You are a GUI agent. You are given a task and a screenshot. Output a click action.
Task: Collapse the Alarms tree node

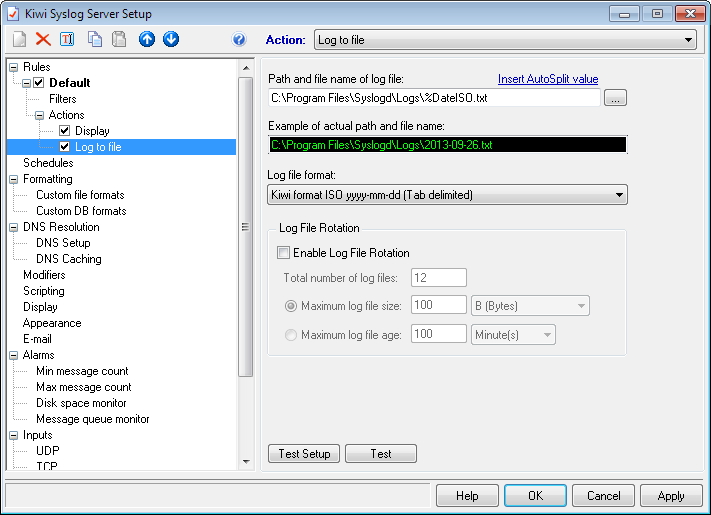13,355
